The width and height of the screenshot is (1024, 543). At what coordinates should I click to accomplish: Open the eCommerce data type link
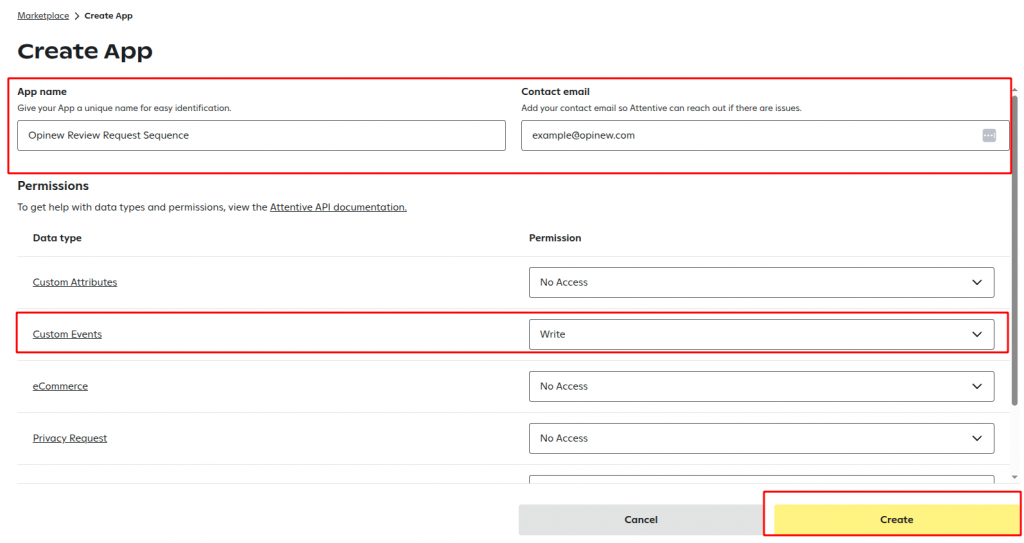coord(60,386)
